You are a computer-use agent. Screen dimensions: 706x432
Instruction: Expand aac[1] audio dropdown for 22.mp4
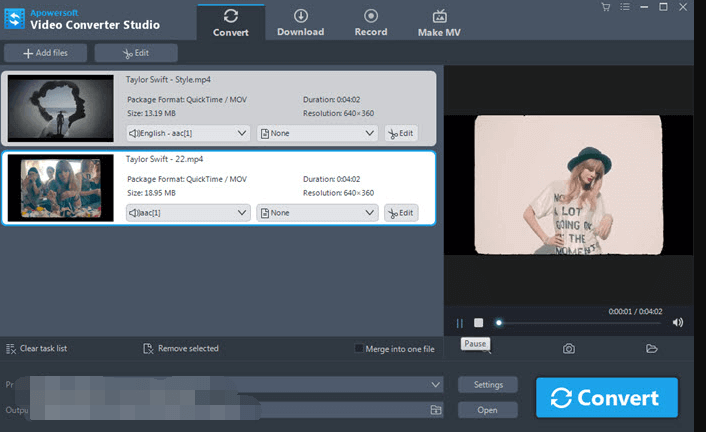pyautogui.click(x=188, y=213)
